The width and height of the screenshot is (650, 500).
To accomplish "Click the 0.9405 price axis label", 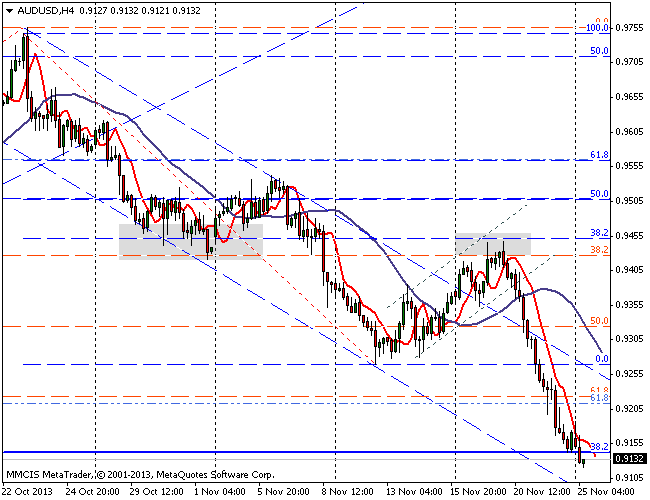I will pyautogui.click(x=630, y=270).
